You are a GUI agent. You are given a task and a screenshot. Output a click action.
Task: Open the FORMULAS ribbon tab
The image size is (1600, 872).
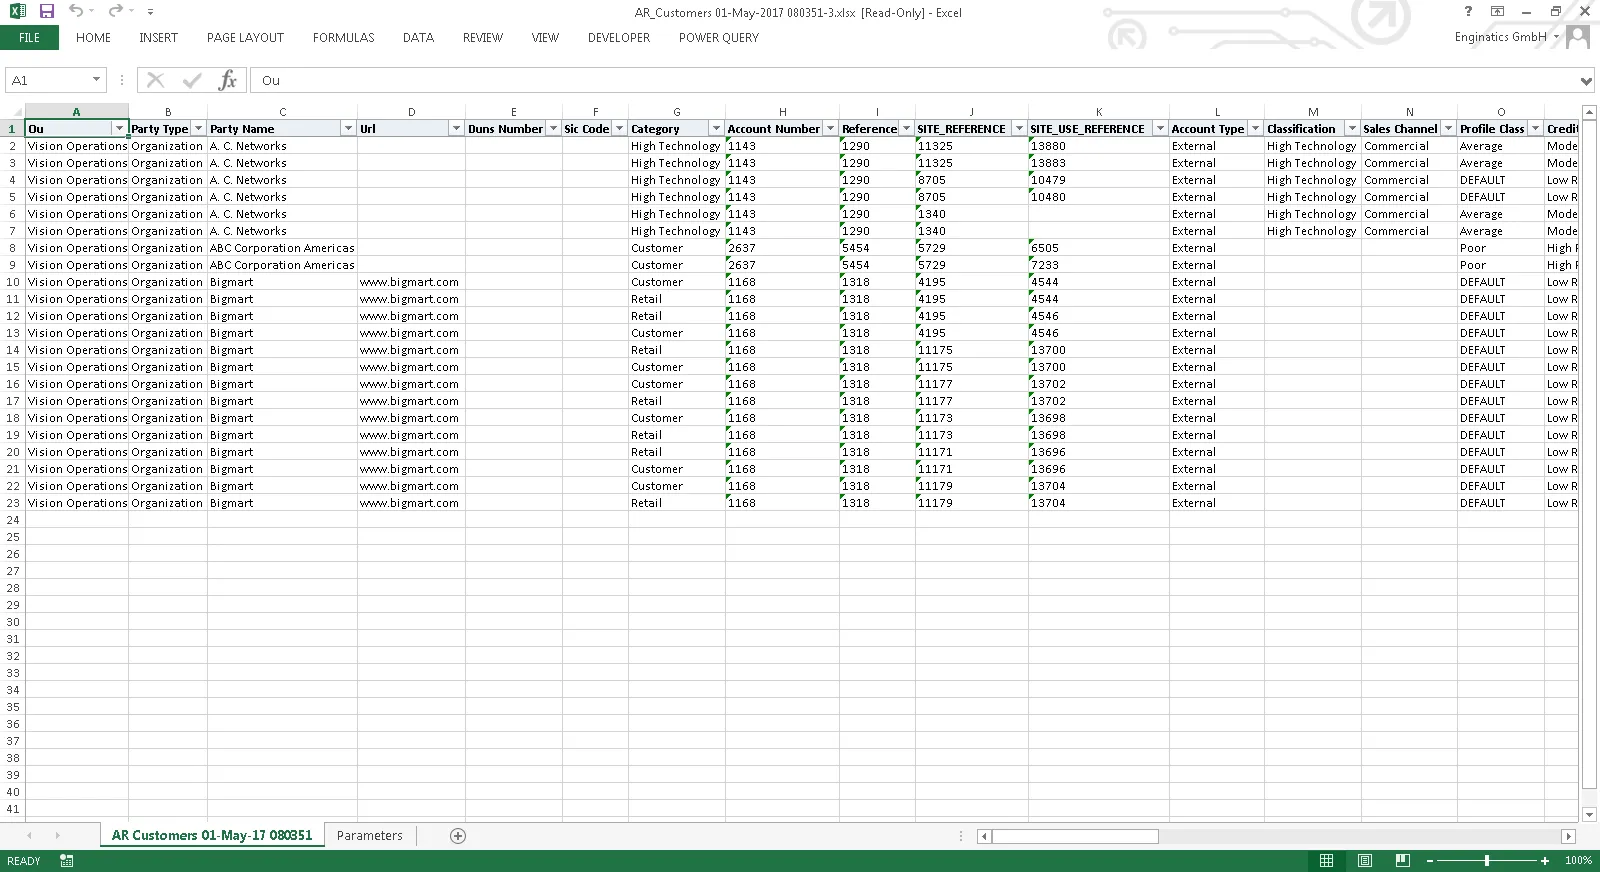343,37
